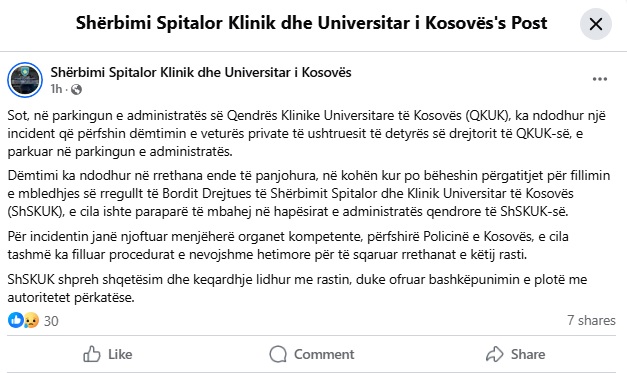Click the paragraph starting "Sot, në parkingun"
Screen dimensions: 627x373
click(x=307, y=134)
